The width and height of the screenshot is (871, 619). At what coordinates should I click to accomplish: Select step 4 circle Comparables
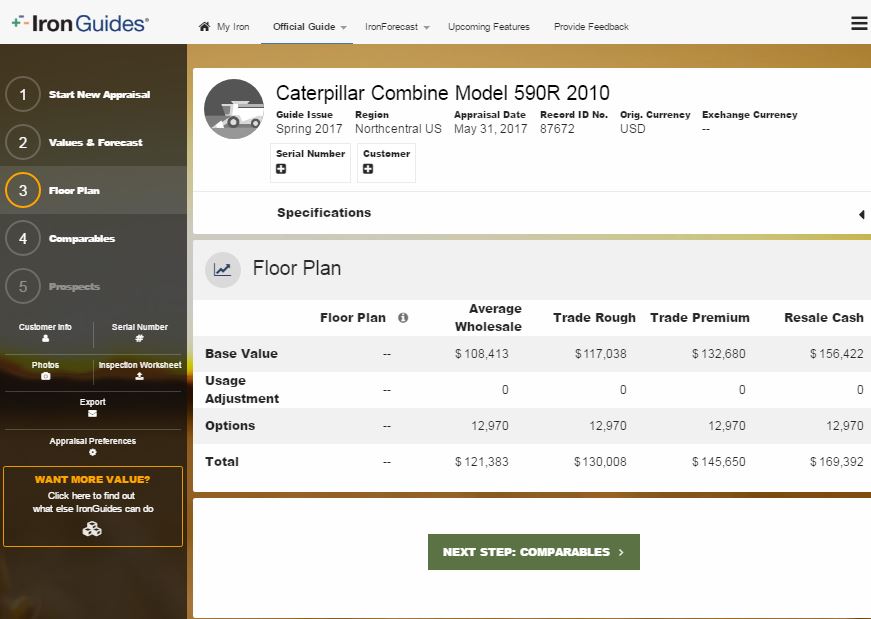coord(23,238)
